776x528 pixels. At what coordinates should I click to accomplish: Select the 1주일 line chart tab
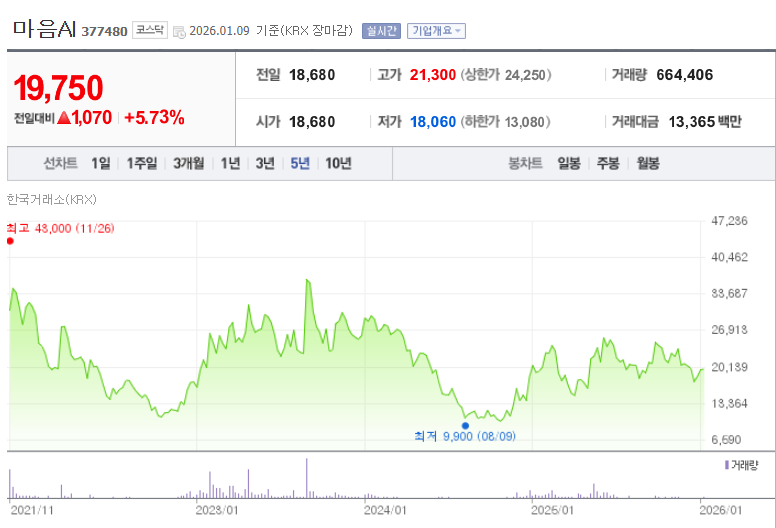pos(142,163)
